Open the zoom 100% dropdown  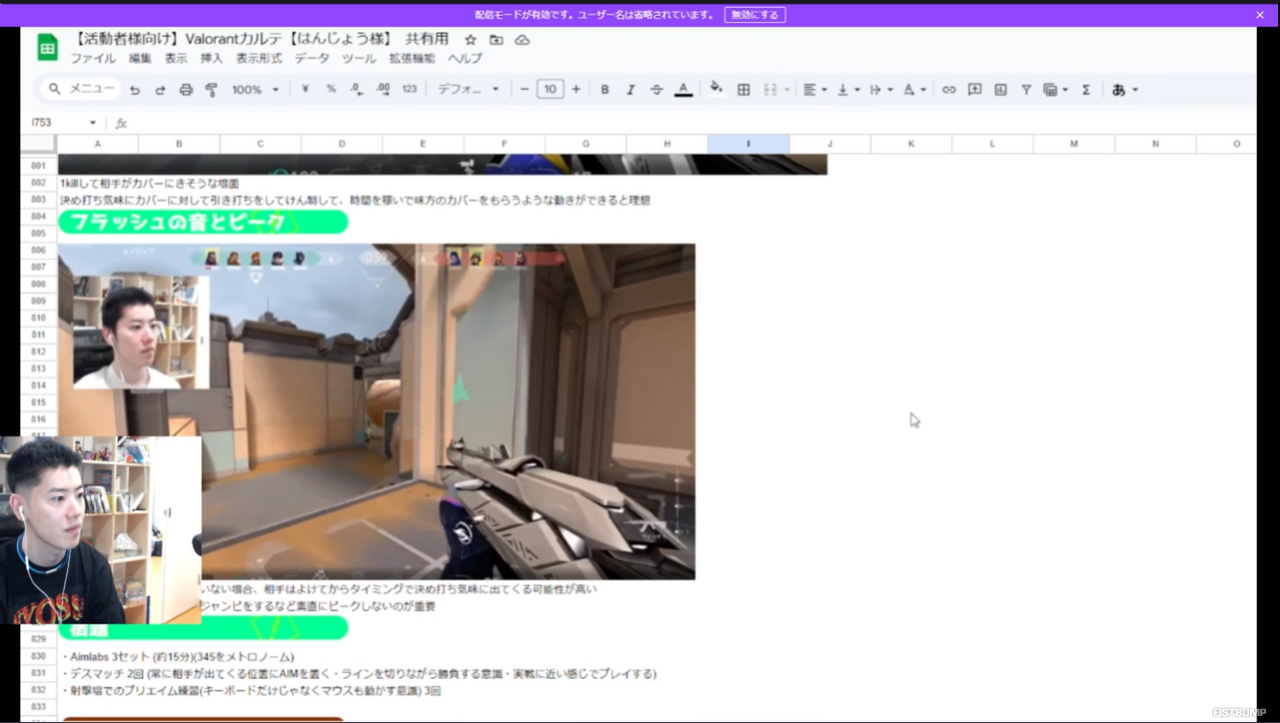[255, 89]
